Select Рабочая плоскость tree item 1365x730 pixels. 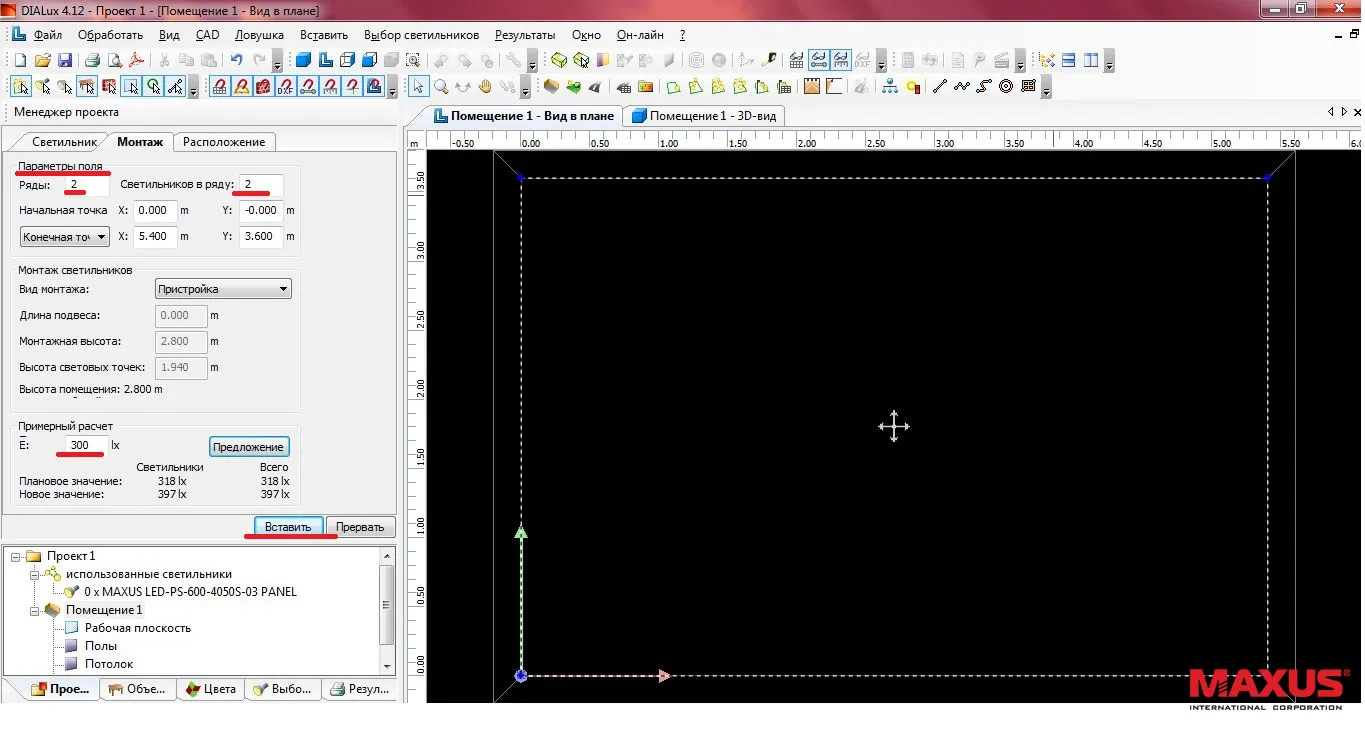point(137,628)
